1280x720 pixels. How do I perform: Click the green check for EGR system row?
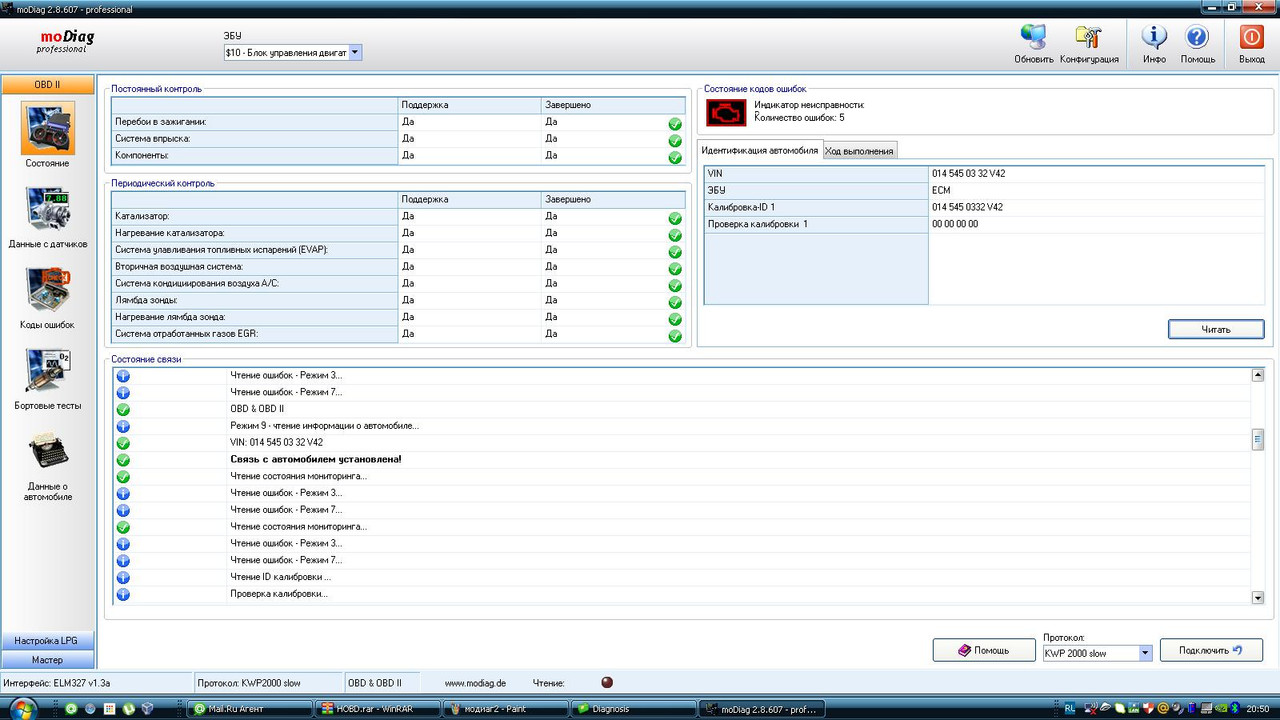pyautogui.click(x=675, y=336)
